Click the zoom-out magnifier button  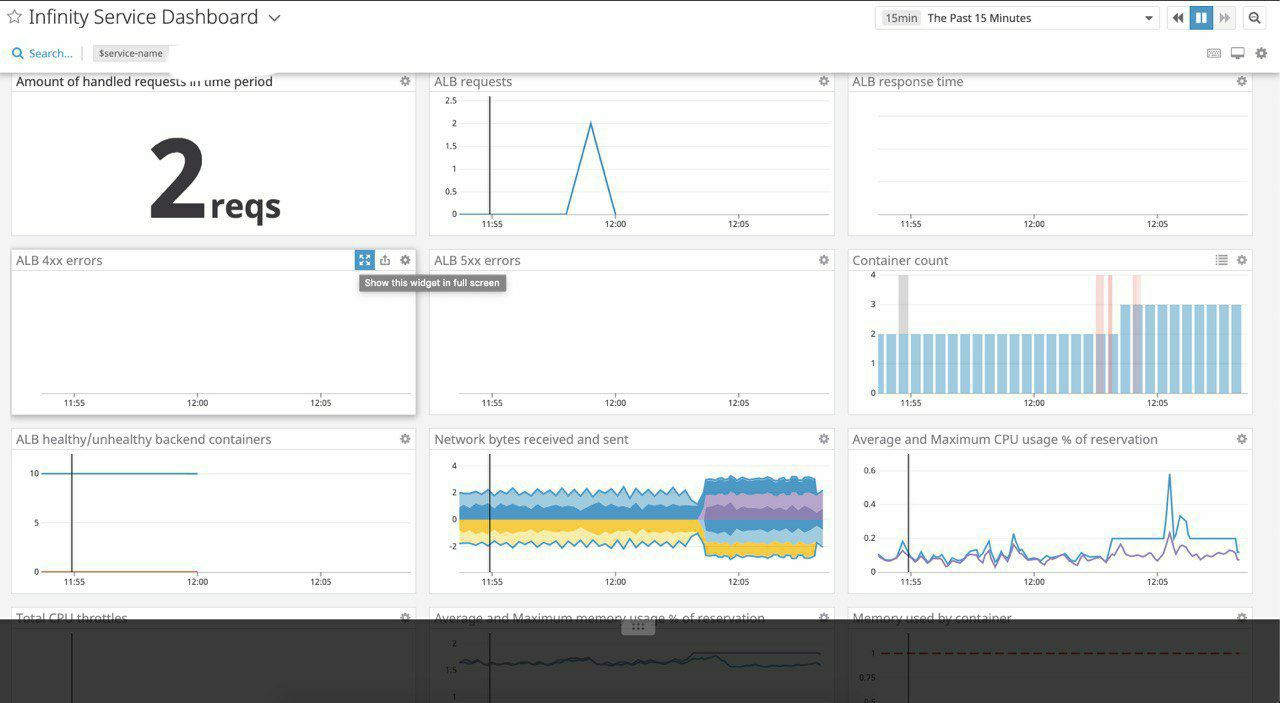coord(1254,18)
